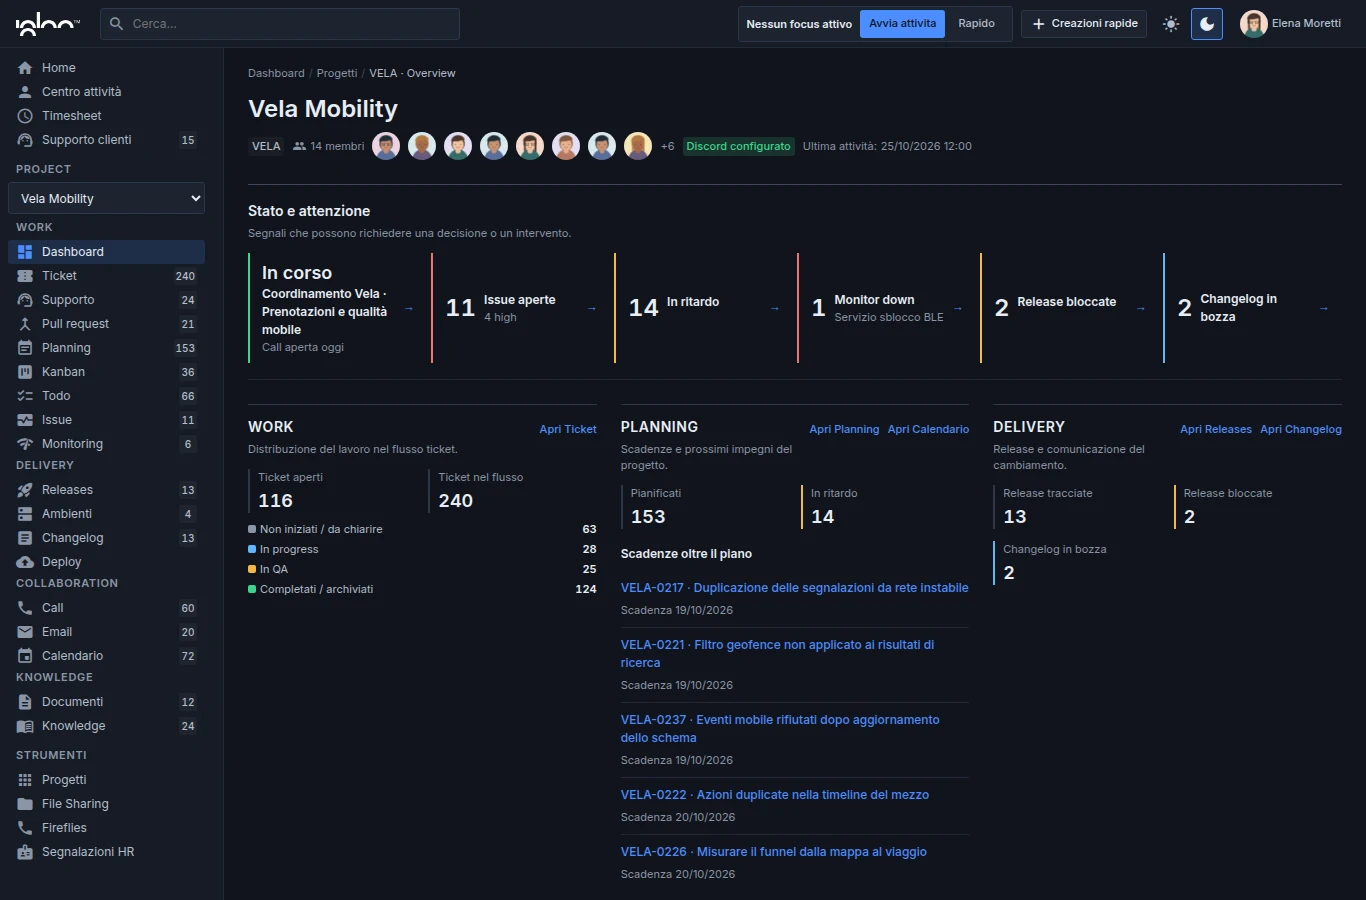The height and width of the screenshot is (900, 1366).
Task: Open Apri Changelog link in Delivery
Action: (x=1300, y=429)
